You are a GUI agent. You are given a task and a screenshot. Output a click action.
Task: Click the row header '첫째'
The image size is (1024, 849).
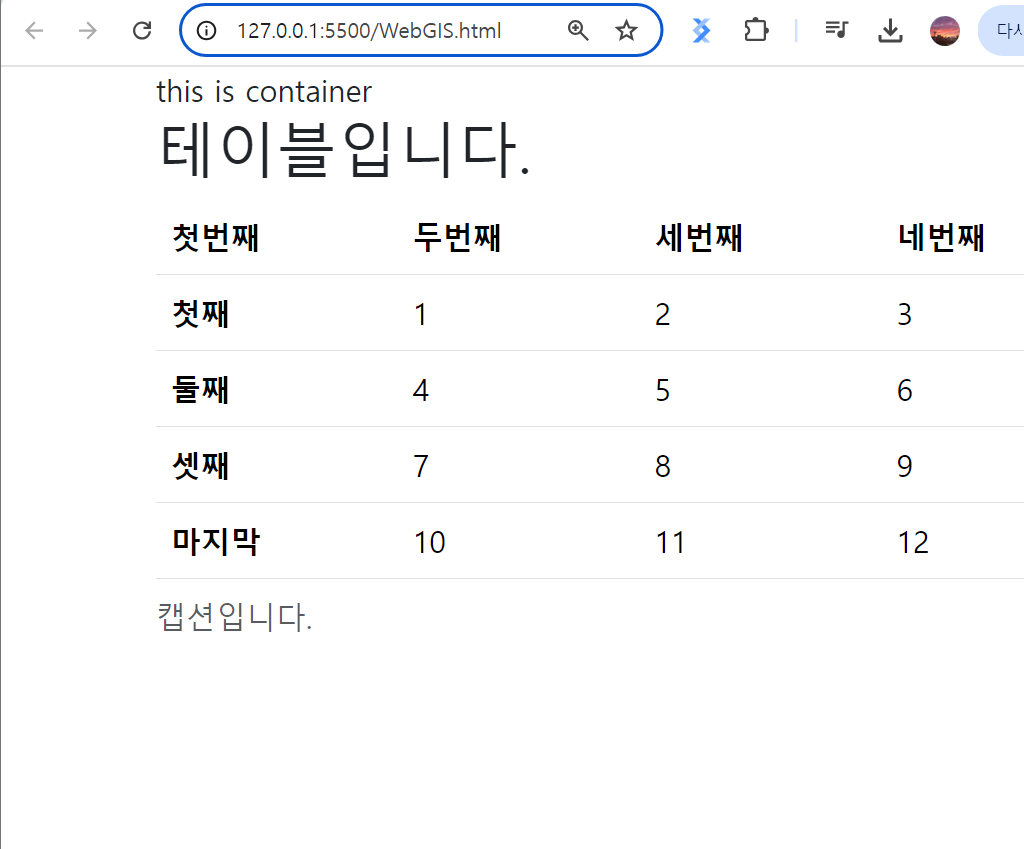point(200,313)
